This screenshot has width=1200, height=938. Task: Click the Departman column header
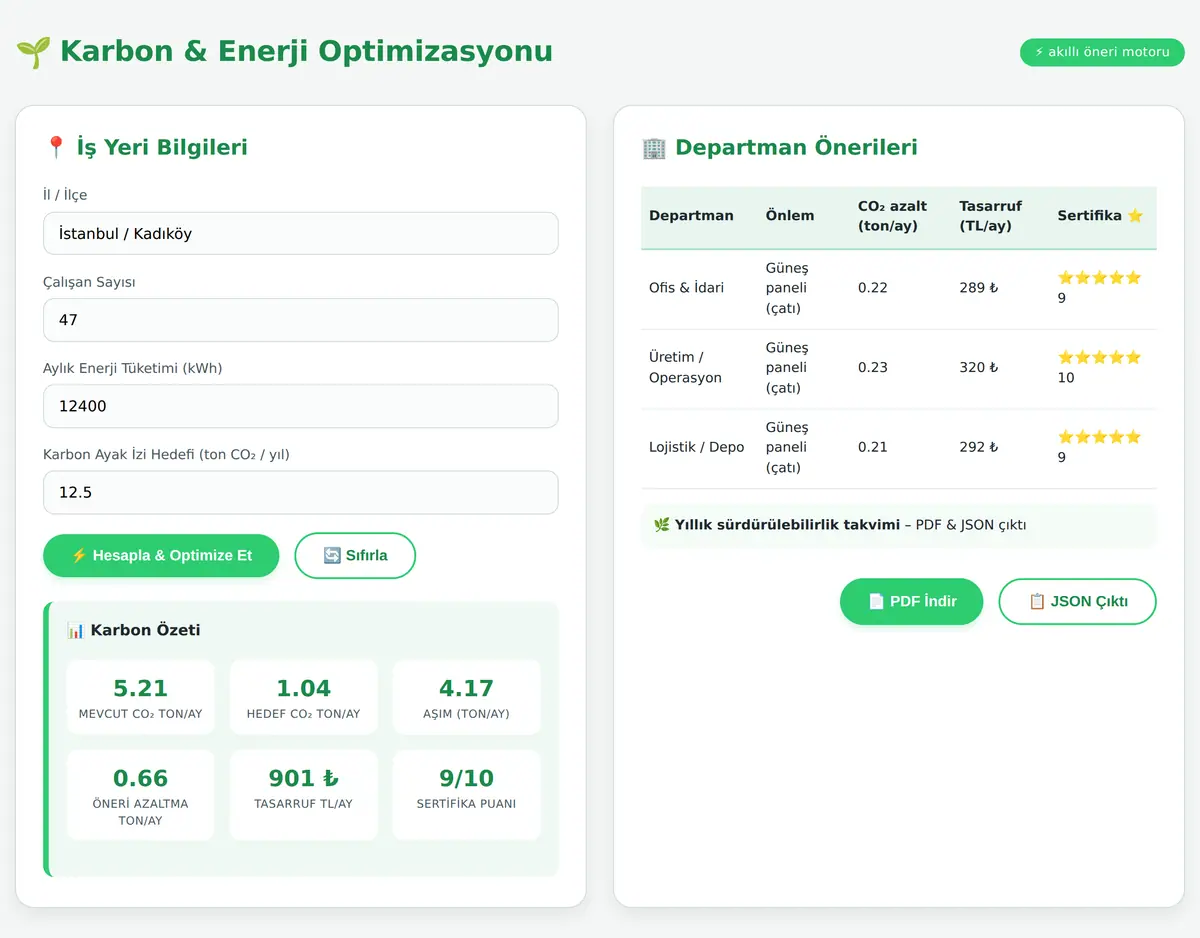(x=691, y=215)
